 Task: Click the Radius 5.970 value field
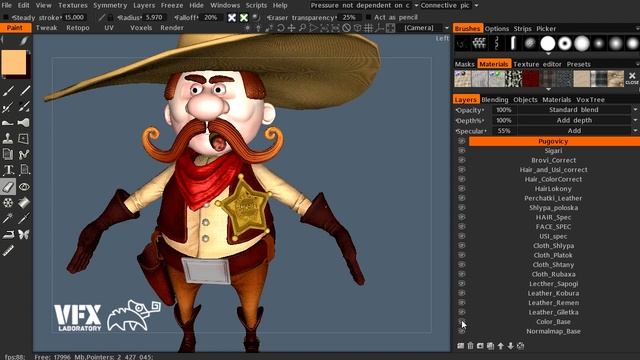point(154,18)
